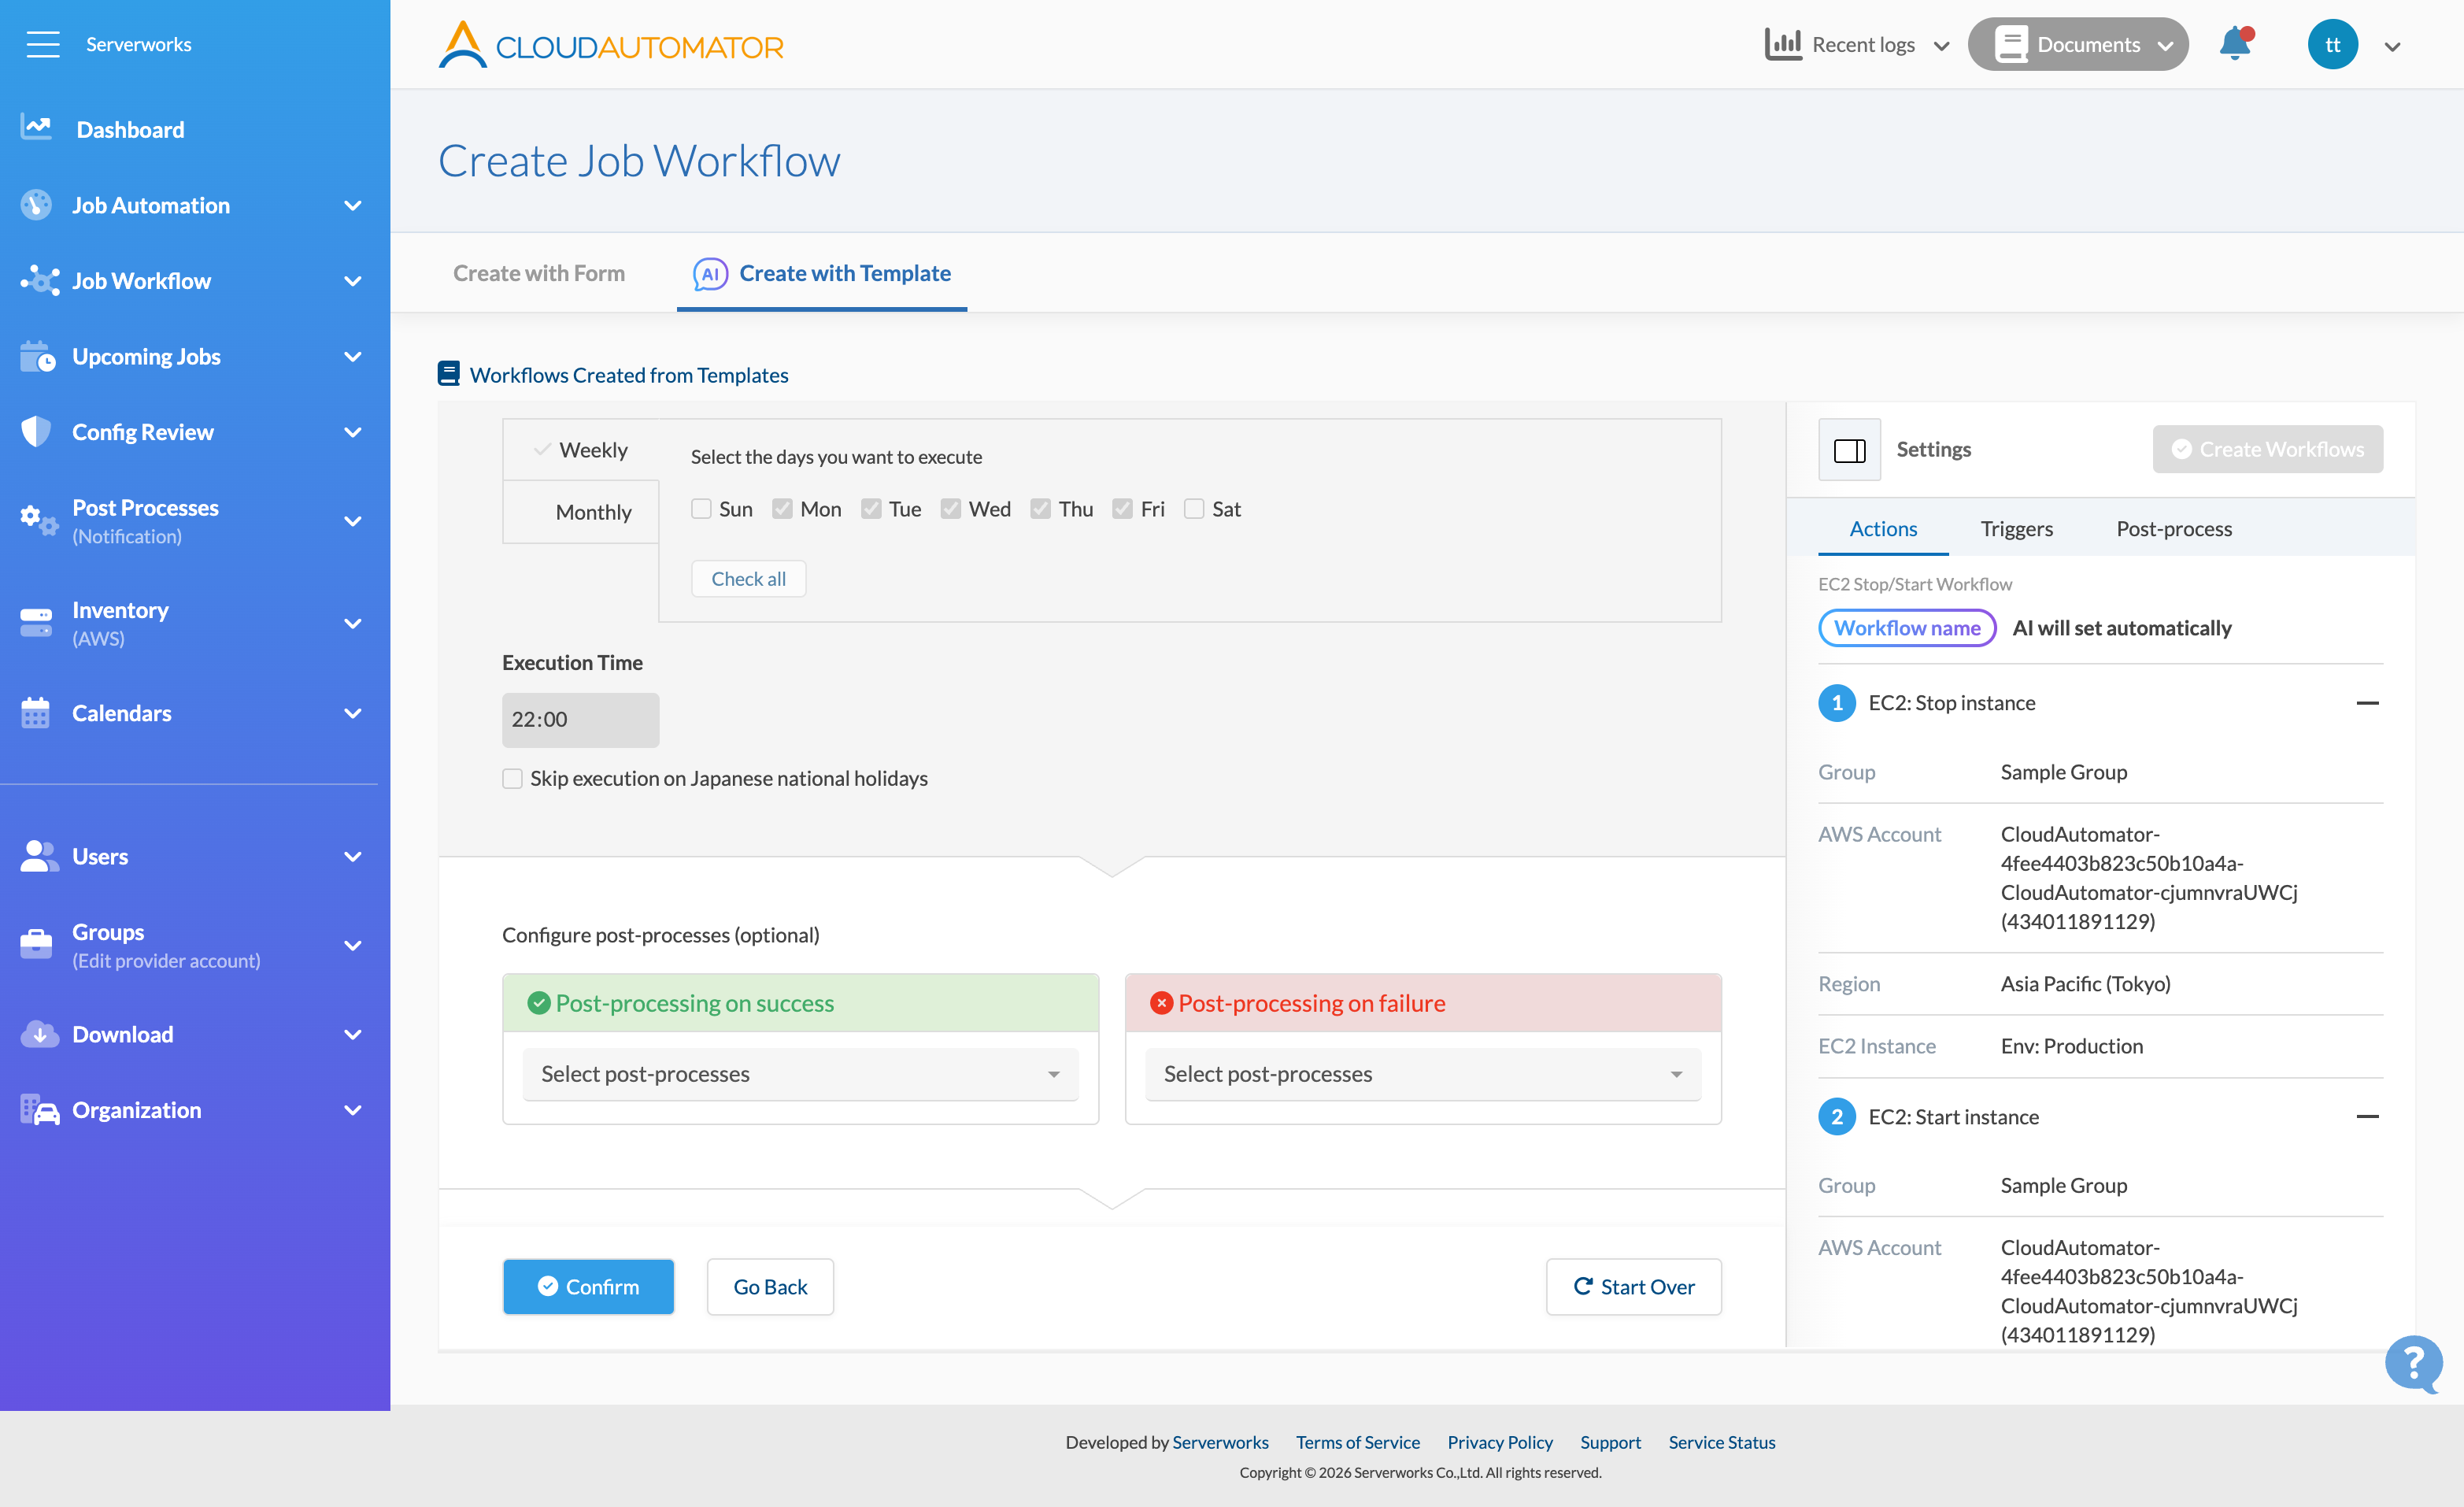Expand the Recent logs dropdown arrow
2464x1507 pixels.
tap(1942, 46)
